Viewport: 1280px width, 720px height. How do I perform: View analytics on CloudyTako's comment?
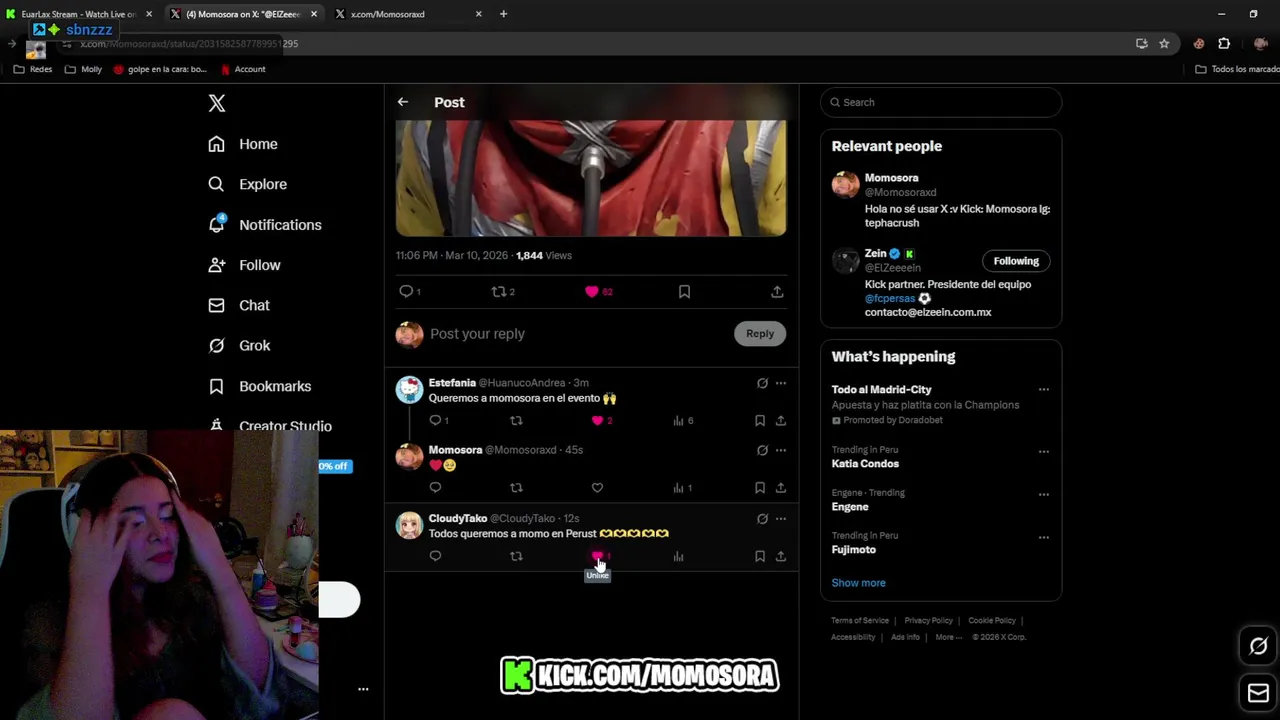(x=678, y=556)
